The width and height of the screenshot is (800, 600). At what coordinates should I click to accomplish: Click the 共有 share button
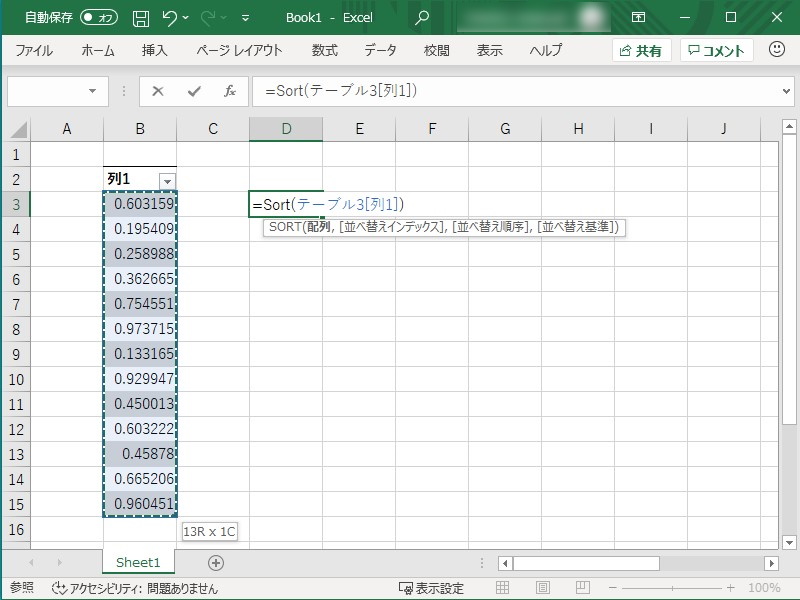(641, 50)
